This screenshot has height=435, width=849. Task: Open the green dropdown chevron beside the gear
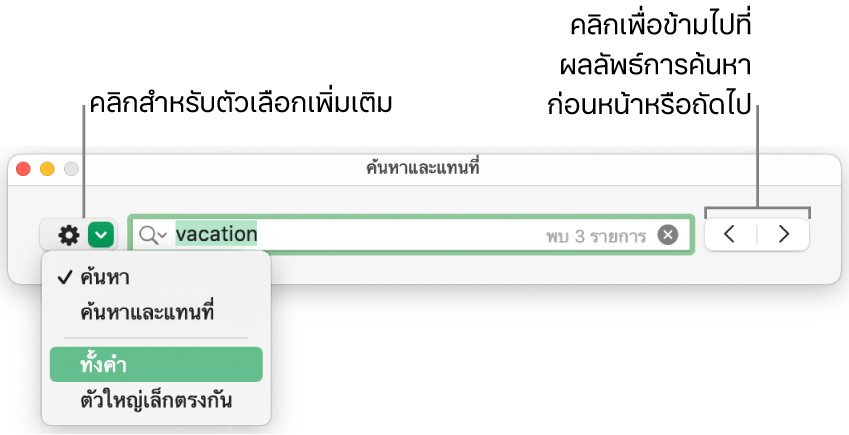click(x=102, y=235)
